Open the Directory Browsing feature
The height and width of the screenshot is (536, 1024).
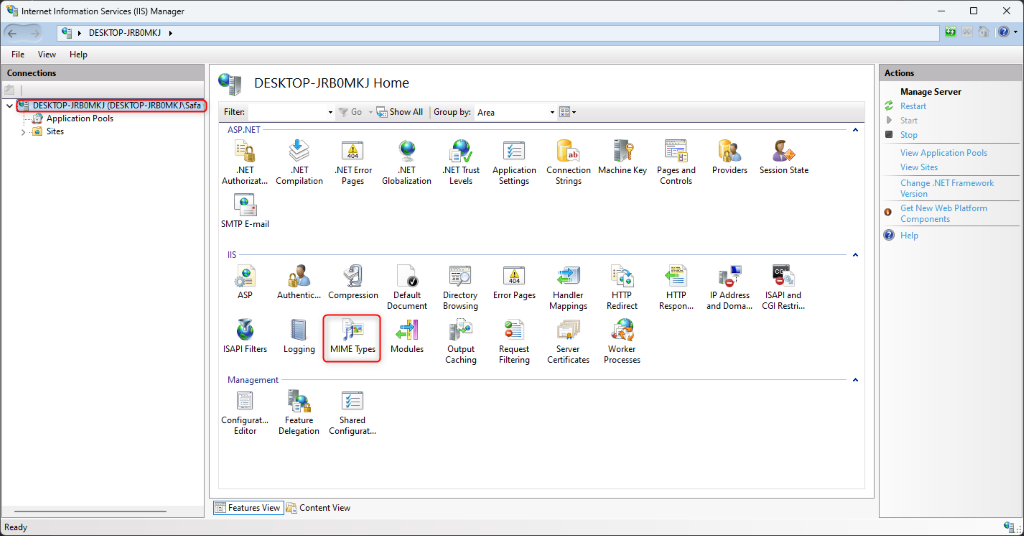pyautogui.click(x=460, y=288)
